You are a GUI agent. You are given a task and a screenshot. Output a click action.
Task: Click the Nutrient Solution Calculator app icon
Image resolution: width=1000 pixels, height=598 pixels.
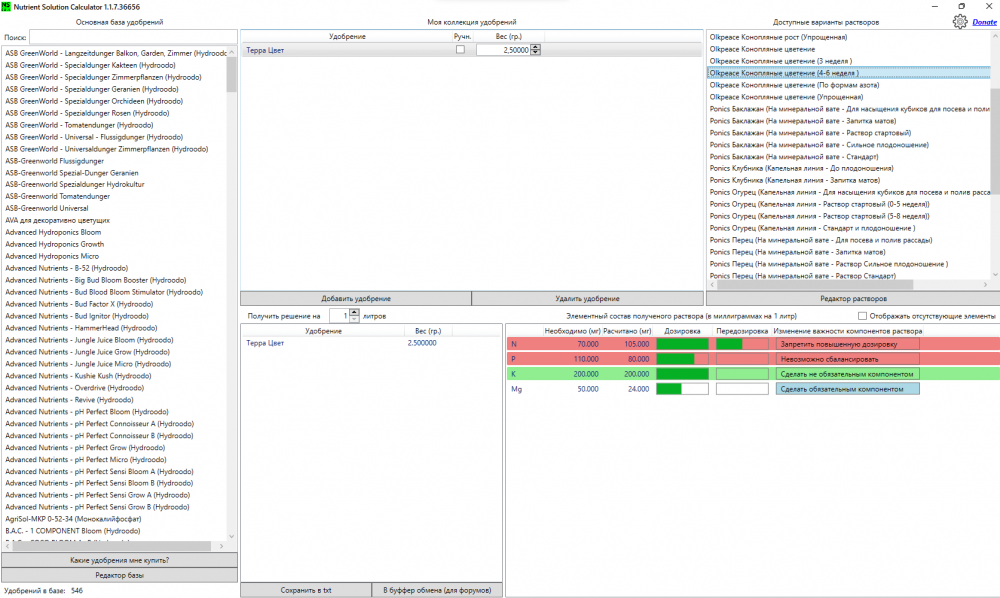coord(6,6)
